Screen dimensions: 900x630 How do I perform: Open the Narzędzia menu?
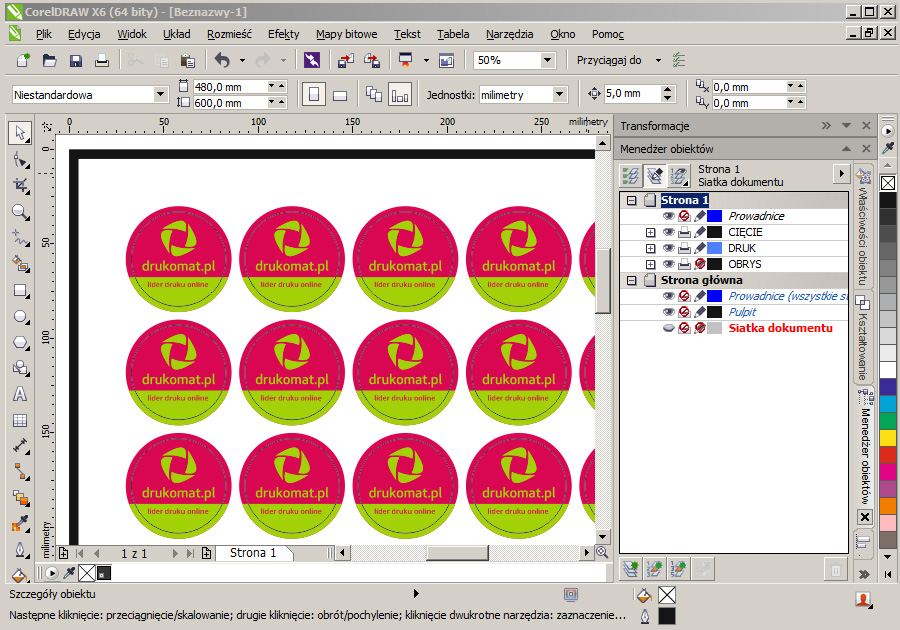coord(510,34)
